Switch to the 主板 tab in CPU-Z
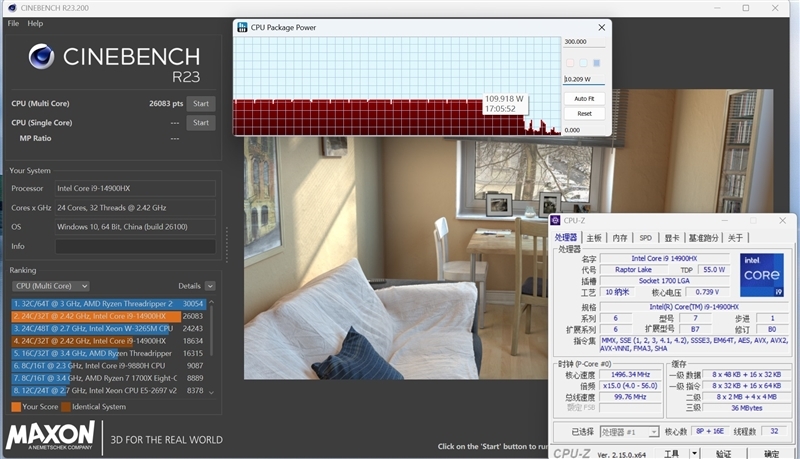 point(594,238)
